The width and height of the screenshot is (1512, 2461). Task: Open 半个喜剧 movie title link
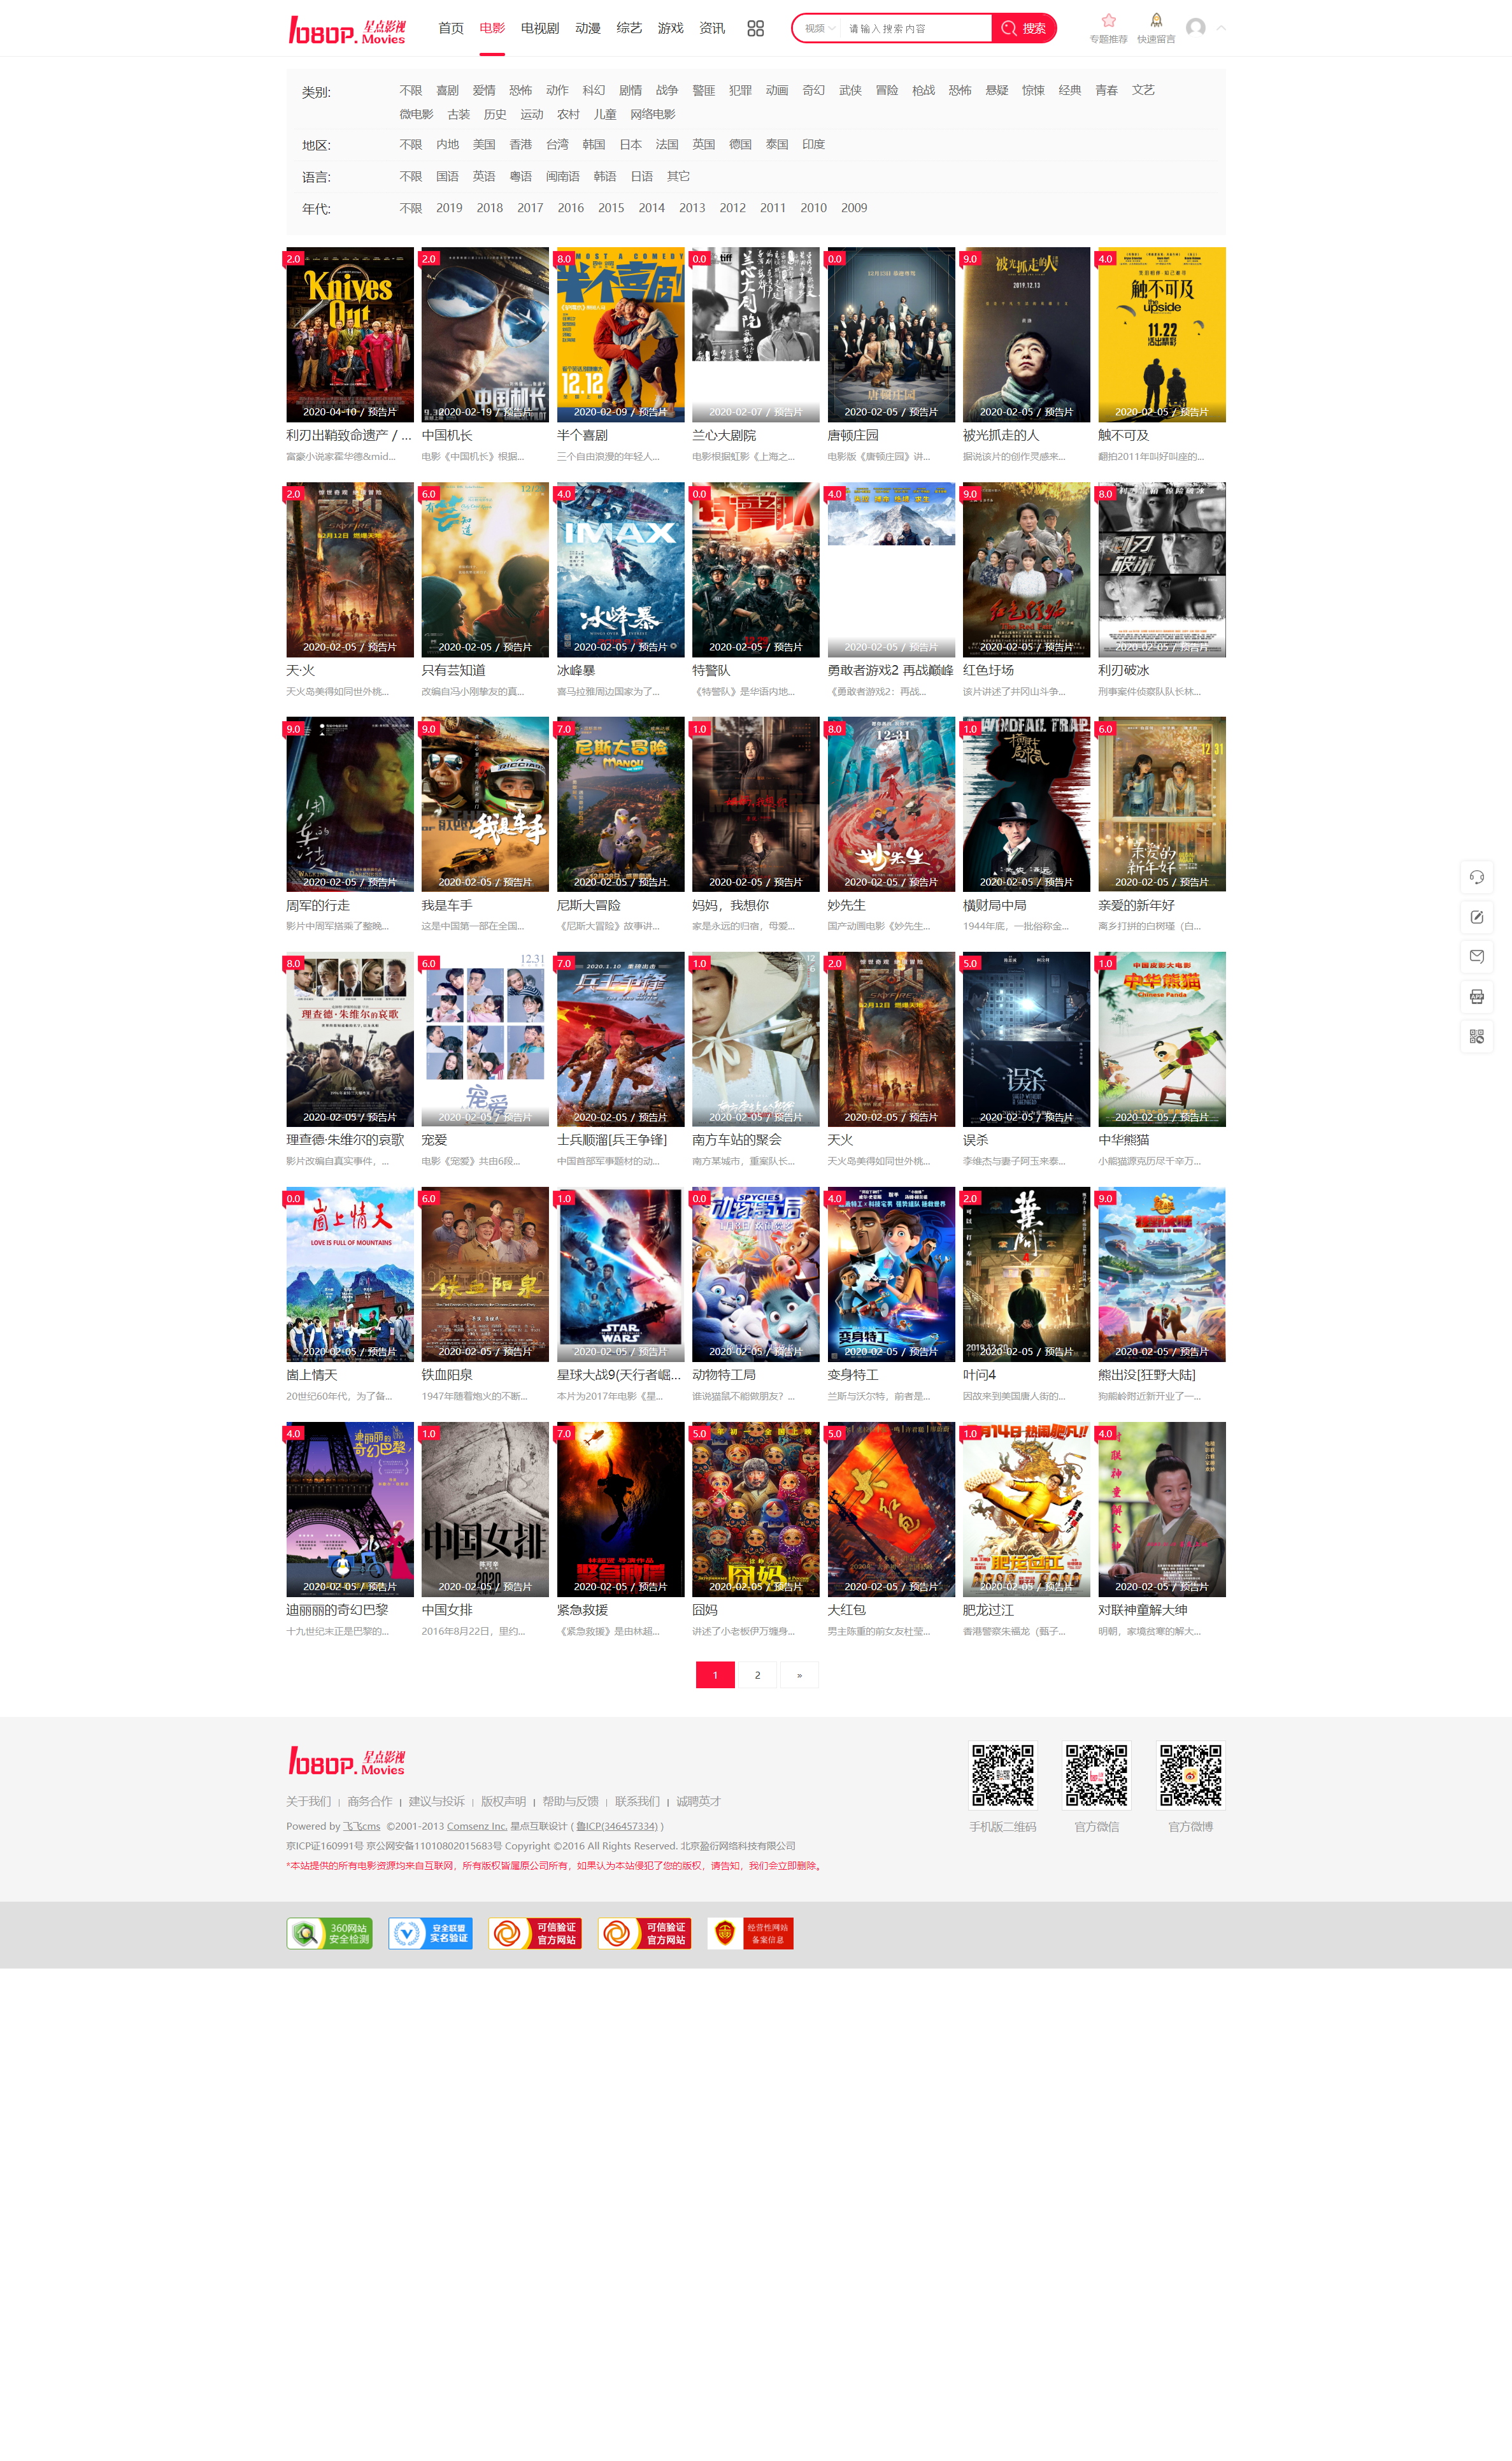582,435
